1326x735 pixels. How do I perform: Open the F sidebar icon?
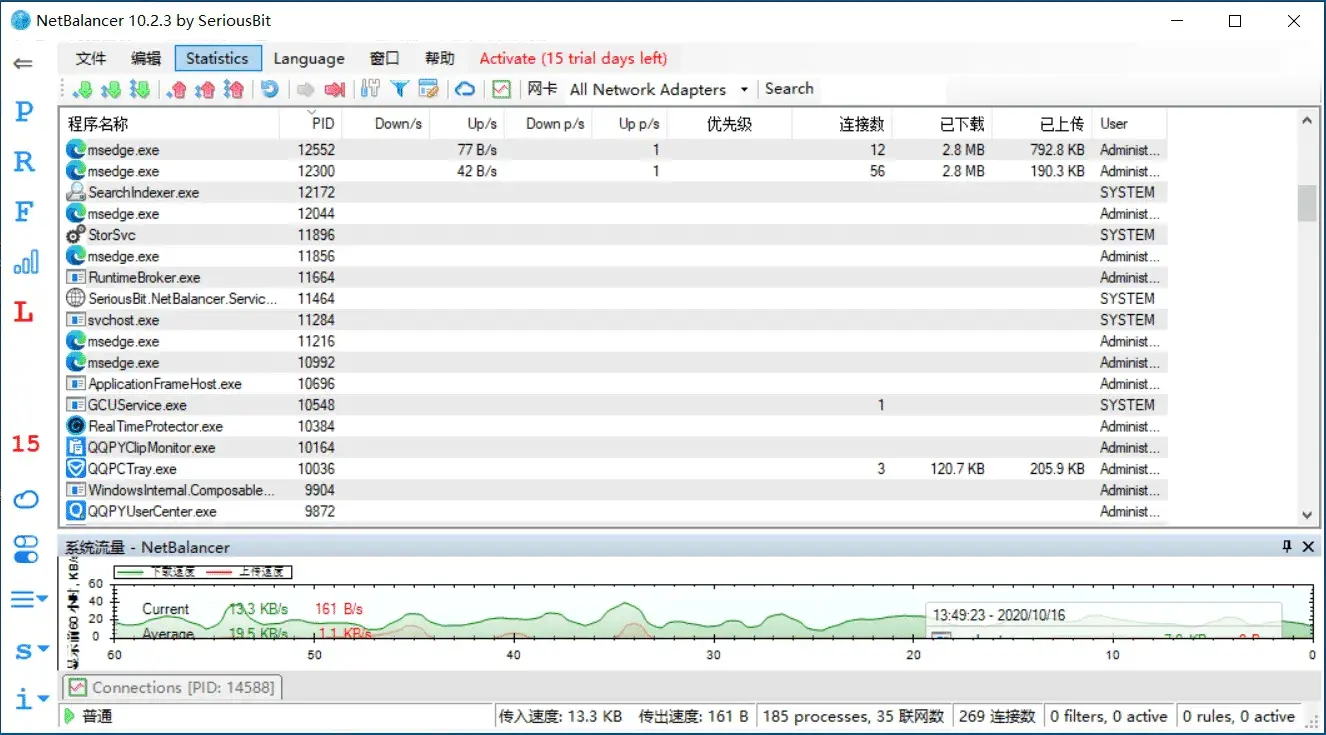point(24,211)
